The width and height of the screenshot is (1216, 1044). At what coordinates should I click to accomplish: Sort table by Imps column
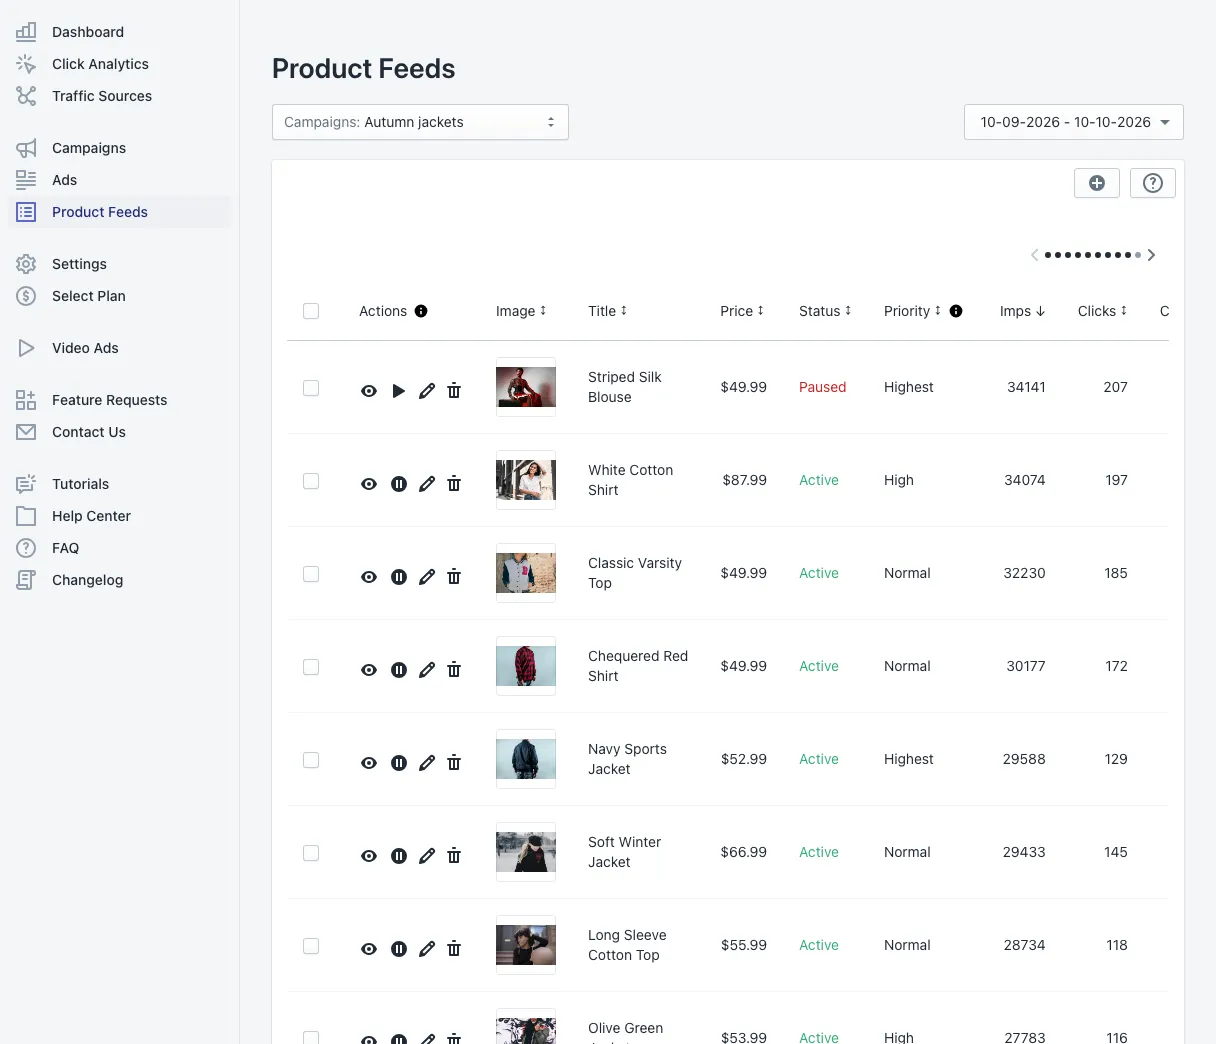tap(1022, 311)
